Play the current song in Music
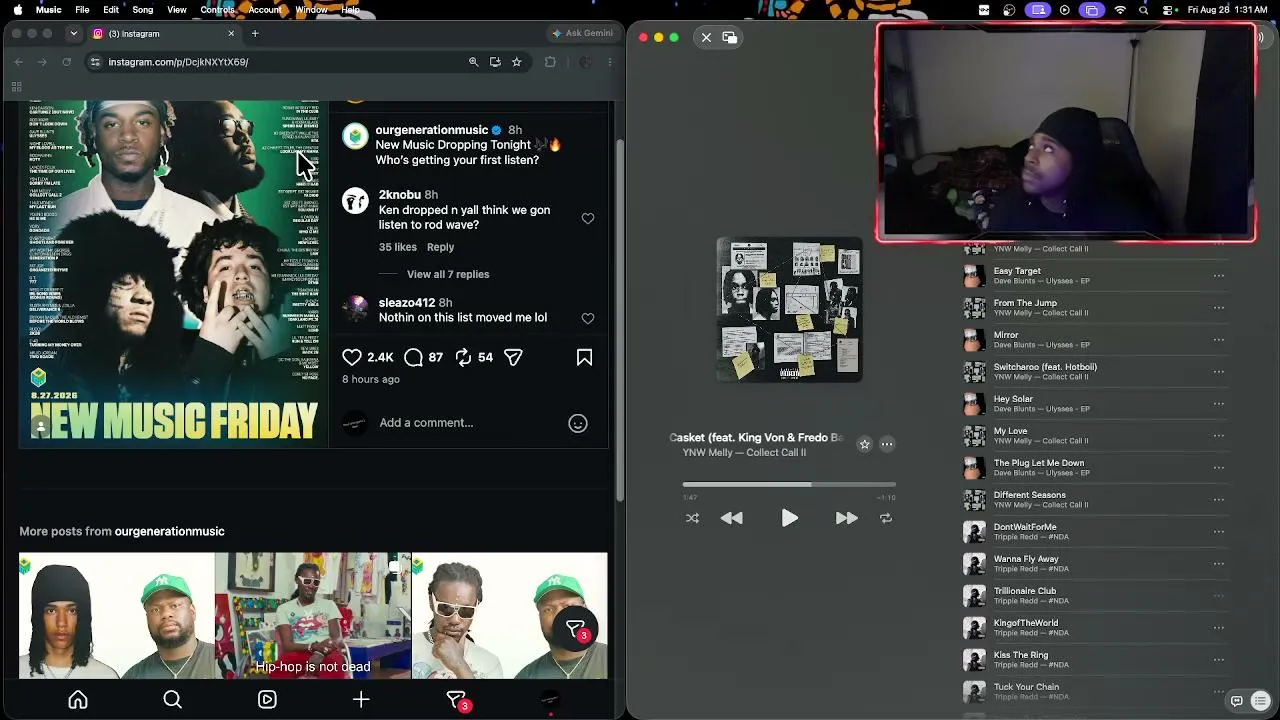The image size is (1280, 720). 789,518
